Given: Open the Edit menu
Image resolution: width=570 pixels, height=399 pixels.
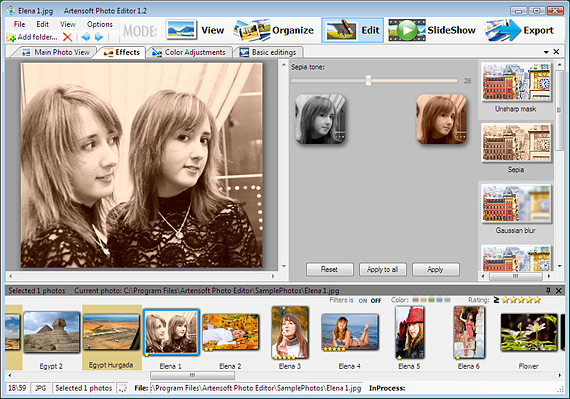Looking at the screenshot, I should point(43,24).
